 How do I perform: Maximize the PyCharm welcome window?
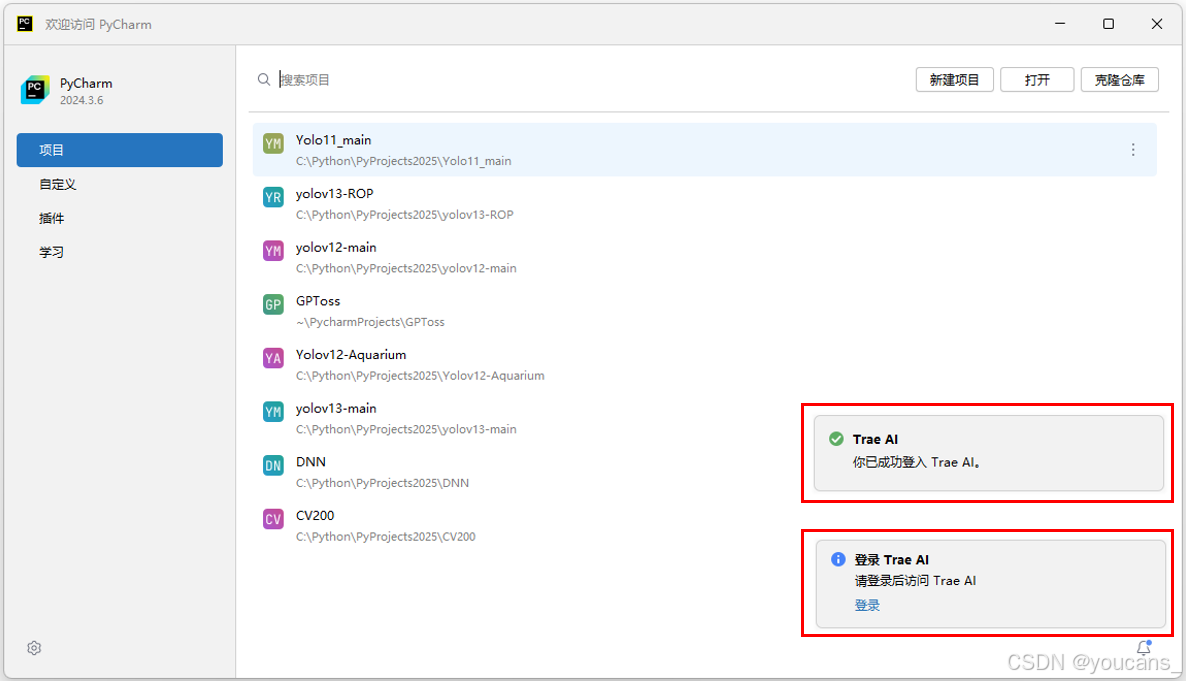(x=1108, y=23)
